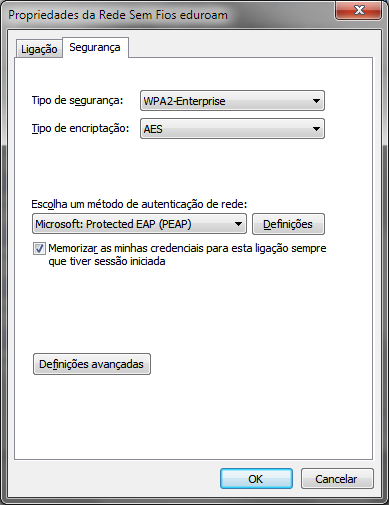Expand the network authentication method dropdown

(139, 224)
